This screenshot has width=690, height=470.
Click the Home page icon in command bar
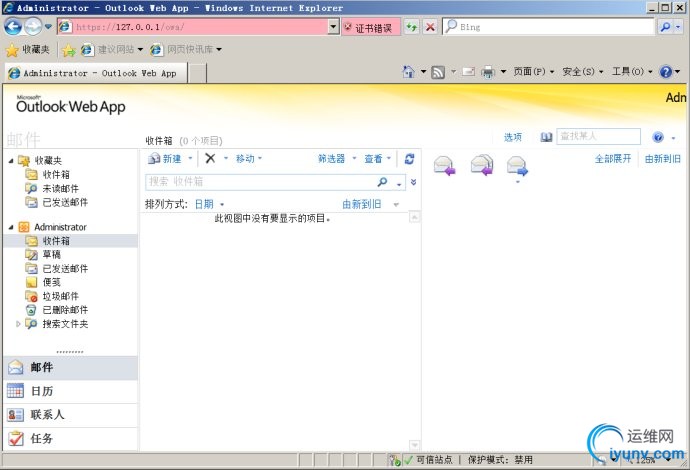point(409,72)
